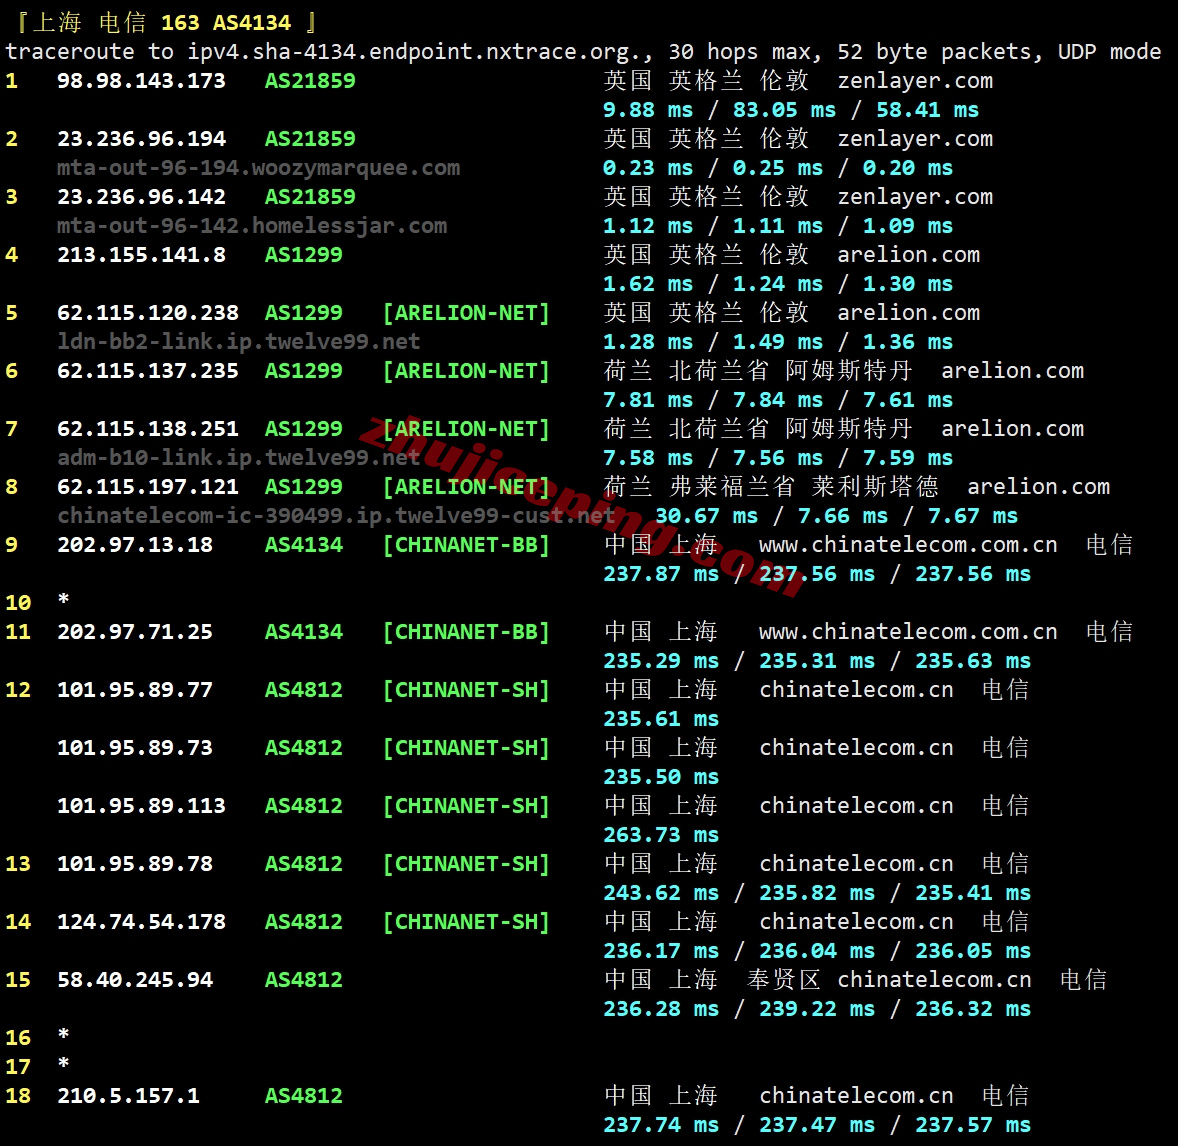Viewport: 1178px width, 1146px height.
Task: Click the asterisk at hop 10
Action: click(x=64, y=601)
